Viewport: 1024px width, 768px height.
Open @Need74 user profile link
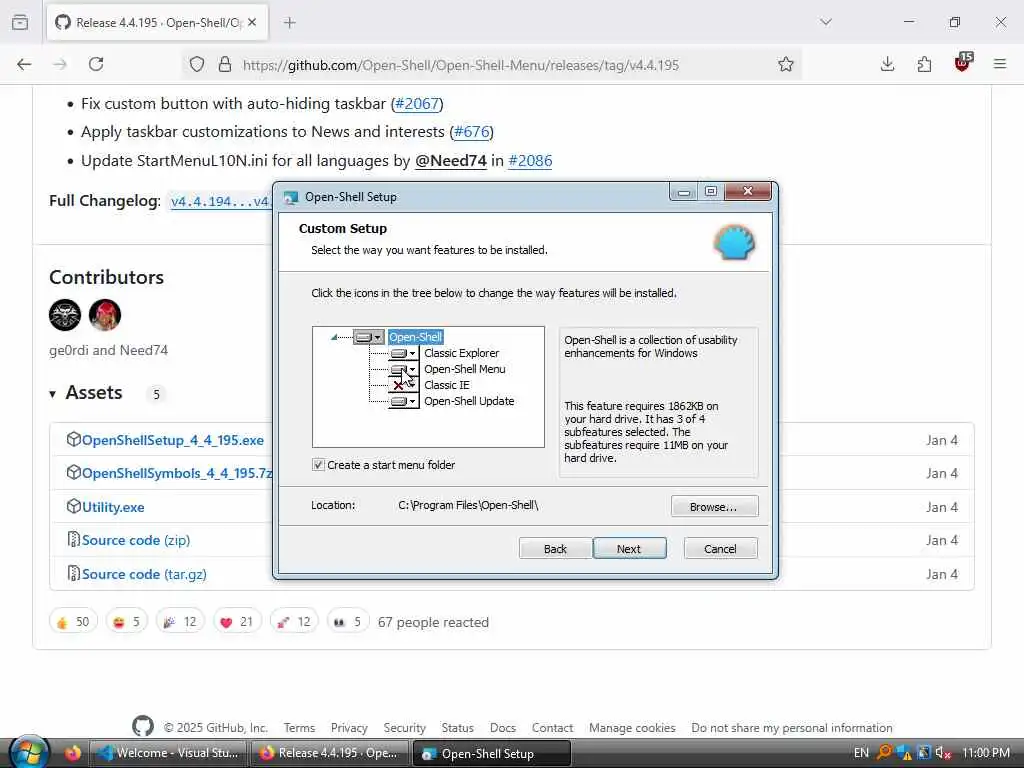coord(451,161)
